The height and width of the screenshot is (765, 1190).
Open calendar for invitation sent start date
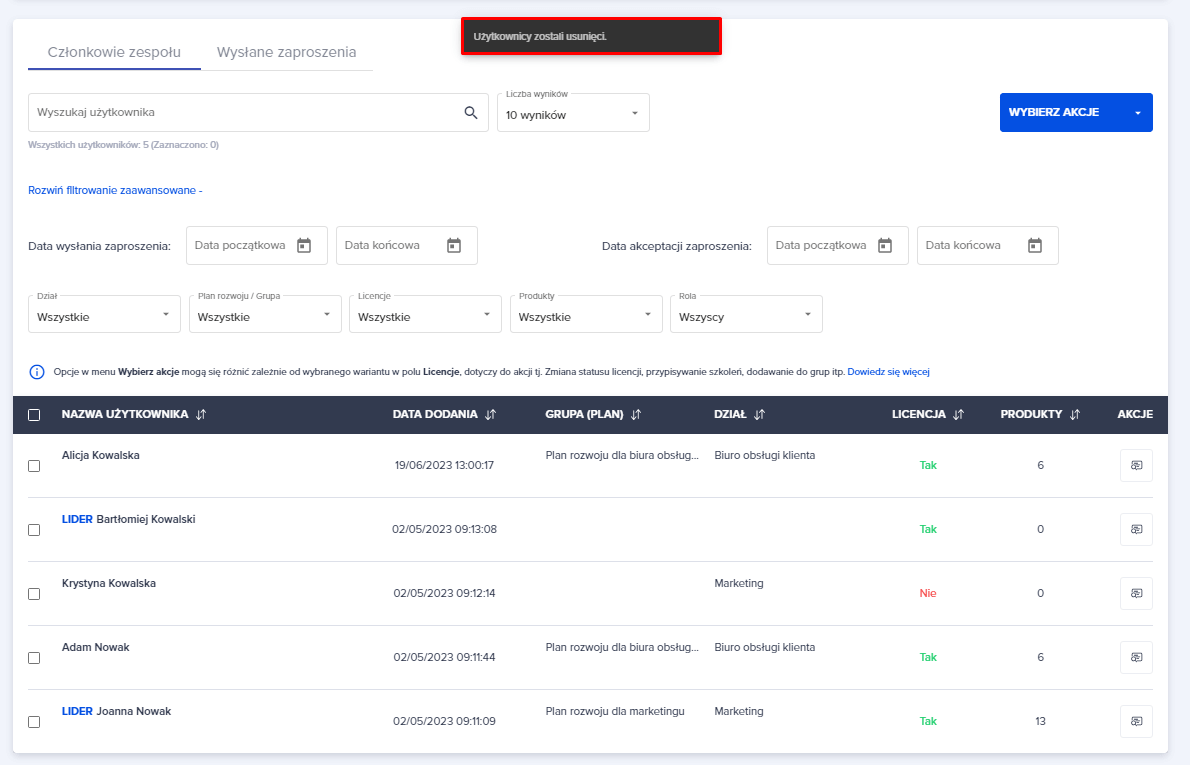[304, 245]
